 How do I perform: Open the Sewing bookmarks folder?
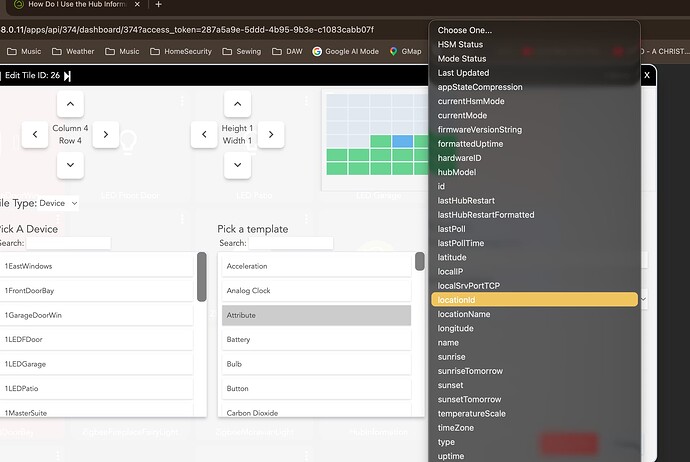point(242,51)
